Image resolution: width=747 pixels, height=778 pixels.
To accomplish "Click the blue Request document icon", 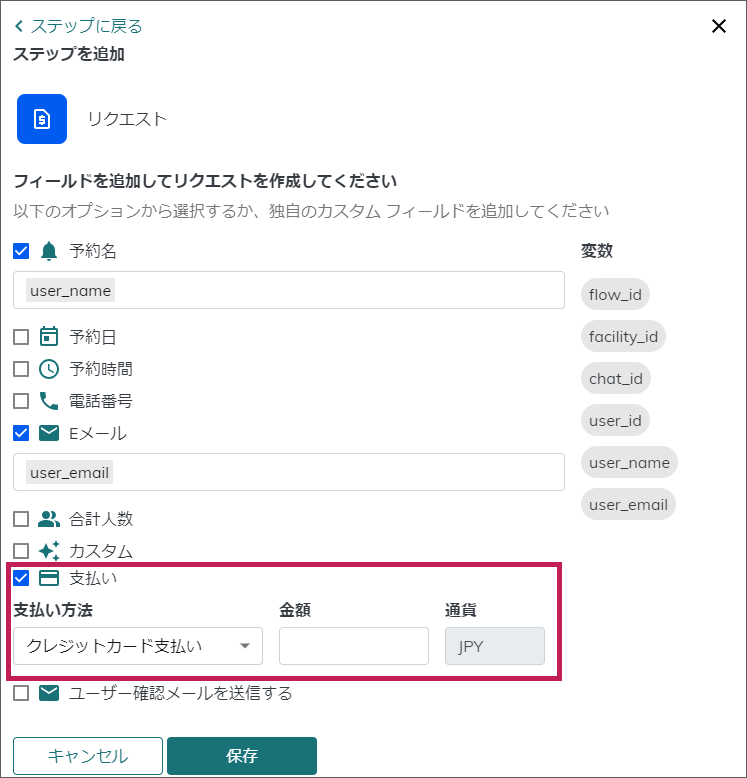I will 41,119.
